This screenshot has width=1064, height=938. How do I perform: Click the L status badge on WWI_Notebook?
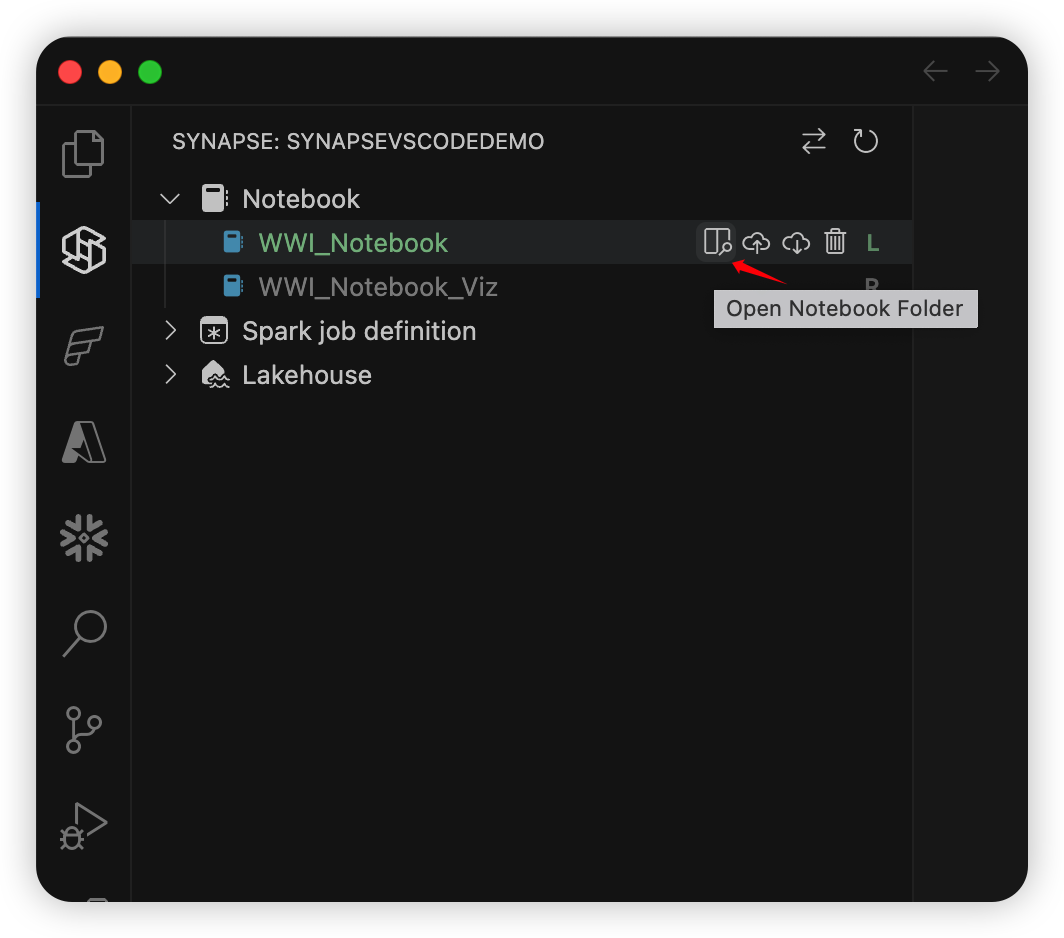click(x=873, y=242)
